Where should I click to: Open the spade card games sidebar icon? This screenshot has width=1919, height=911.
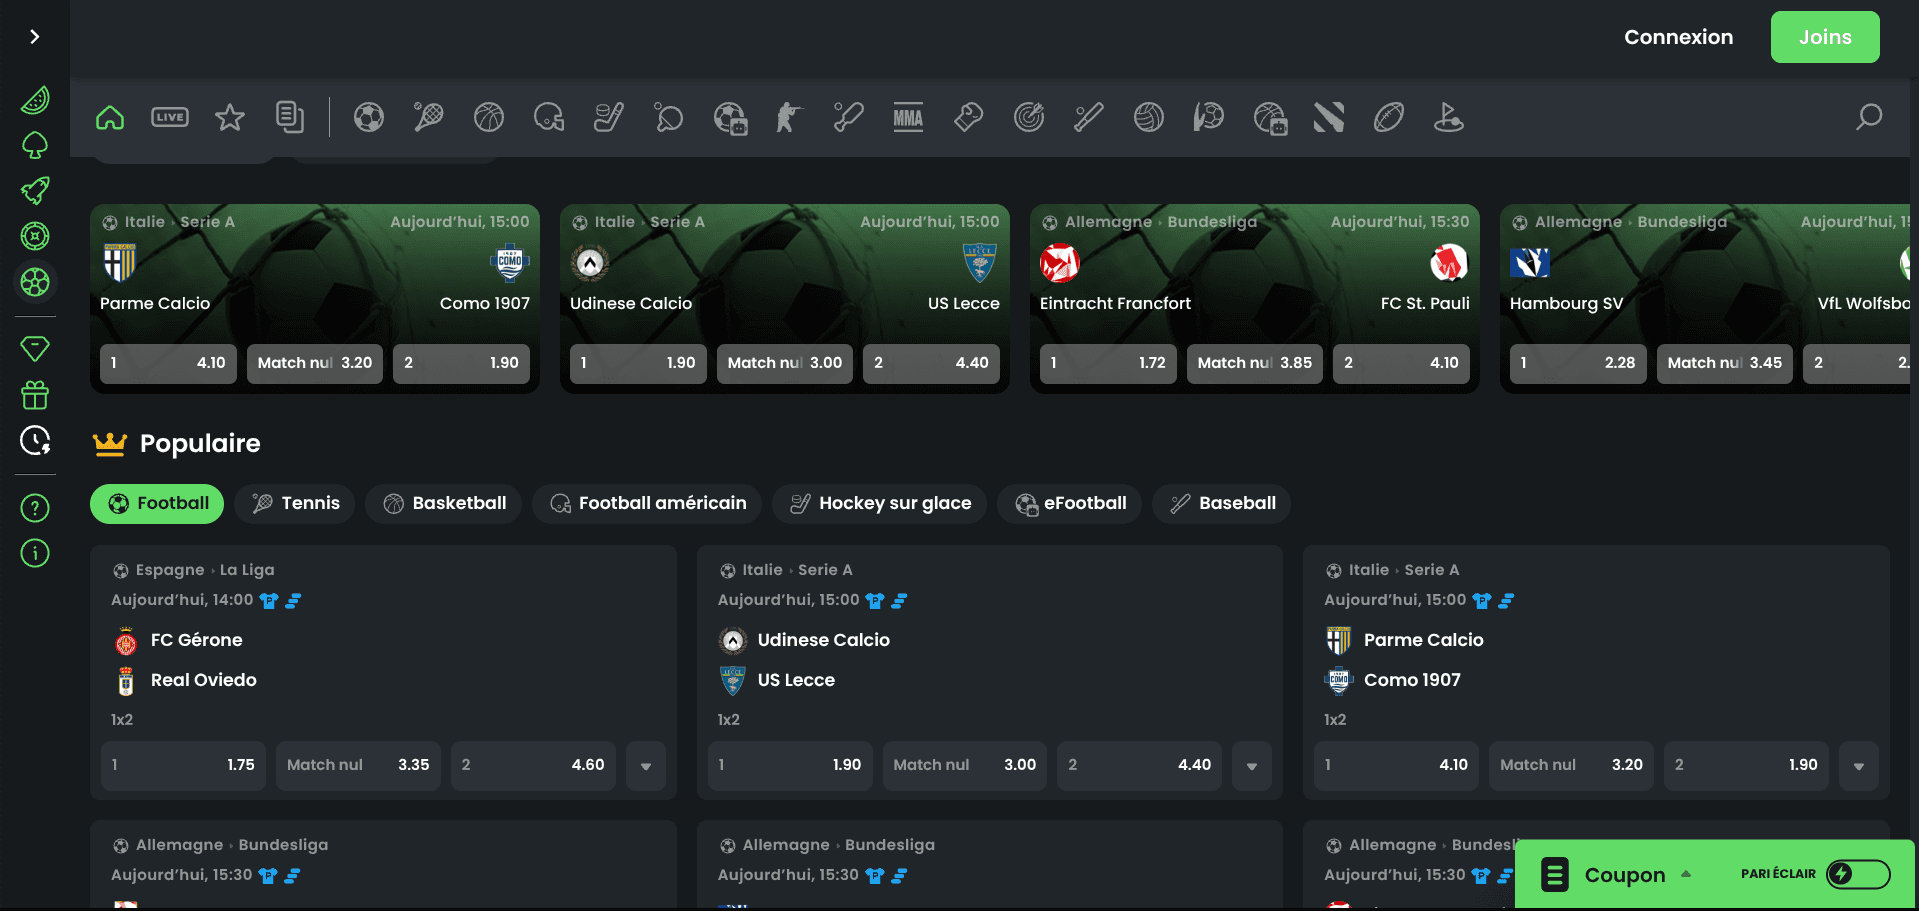click(x=35, y=146)
